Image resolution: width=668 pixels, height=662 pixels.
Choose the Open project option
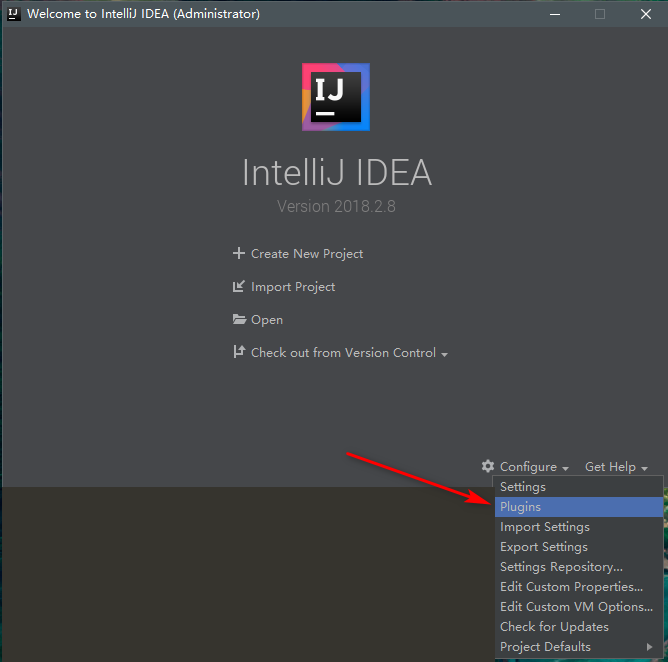tap(267, 320)
